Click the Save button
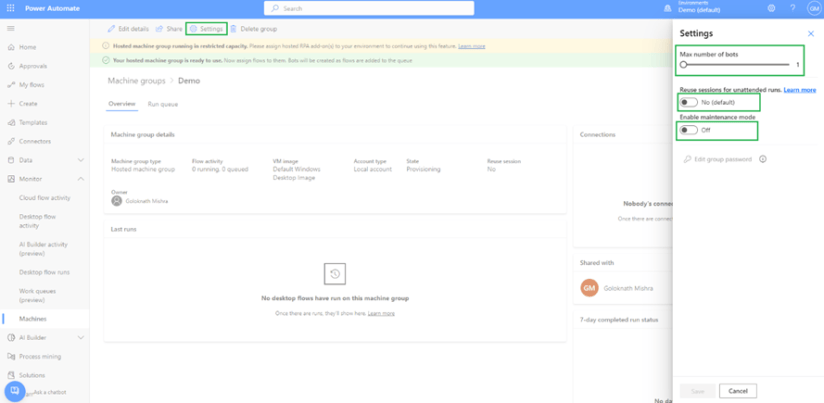824x403 pixels. [697, 391]
